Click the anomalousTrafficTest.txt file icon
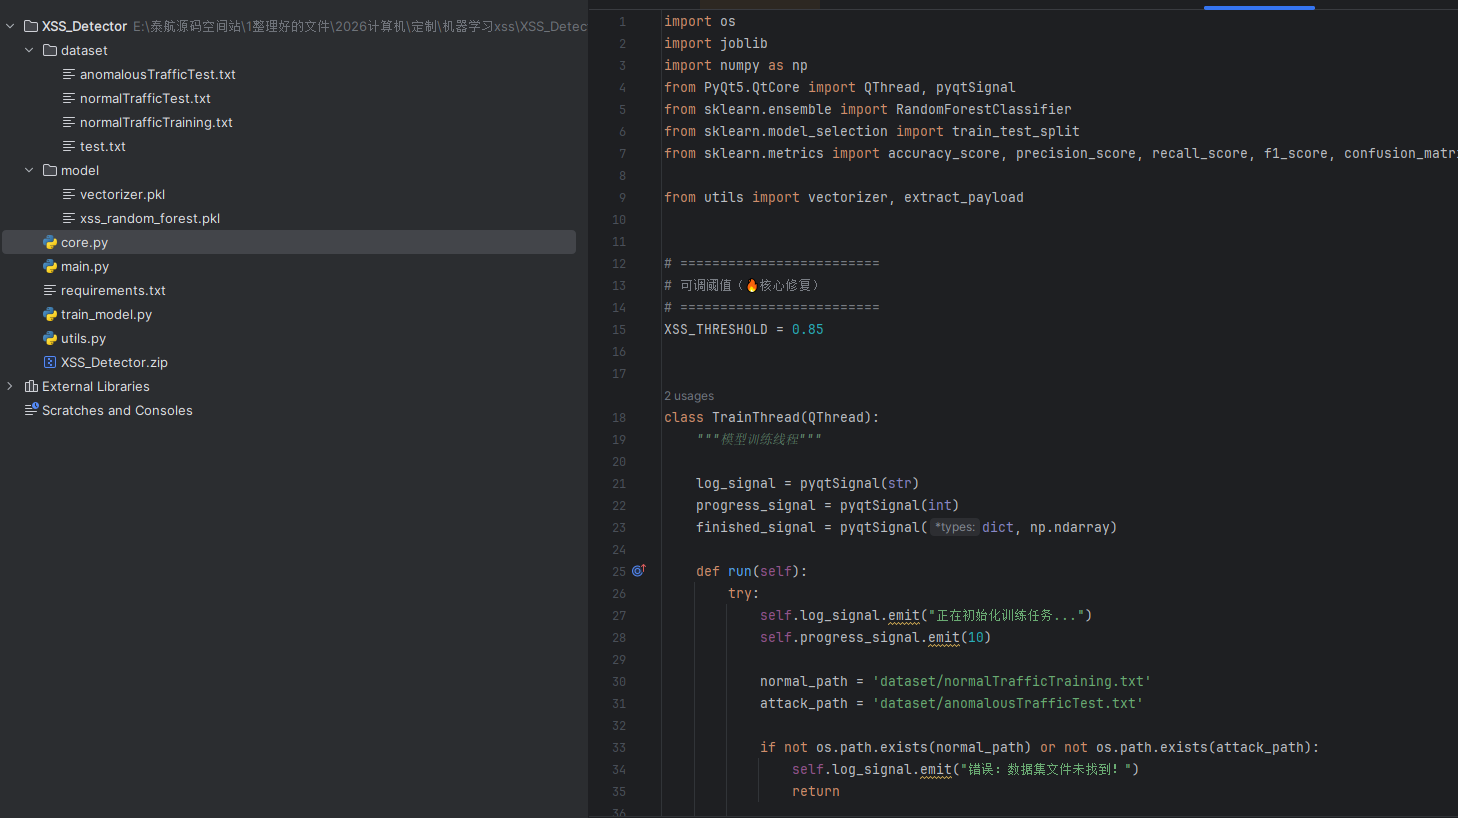1458x818 pixels. click(x=69, y=74)
